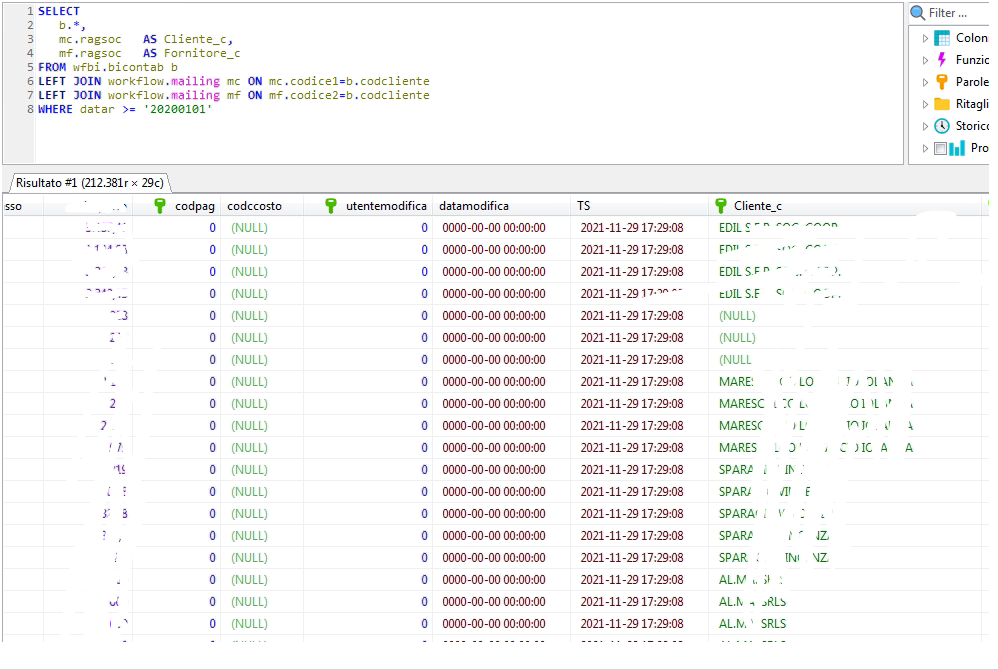The height and width of the screenshot is (669, 998).
Task: Select the Risultato #1 result tab
Action: tap(88, 183)
